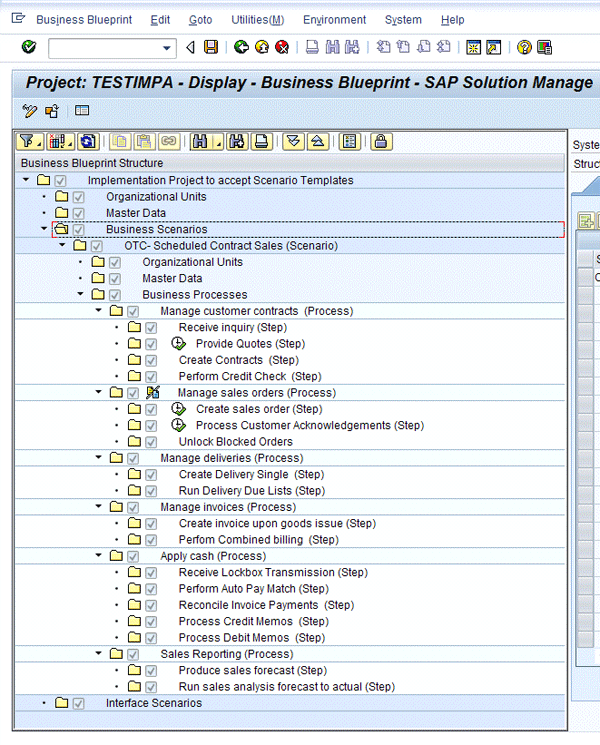
Task: Click the green Enter checkmark icon
Action: 28,47
